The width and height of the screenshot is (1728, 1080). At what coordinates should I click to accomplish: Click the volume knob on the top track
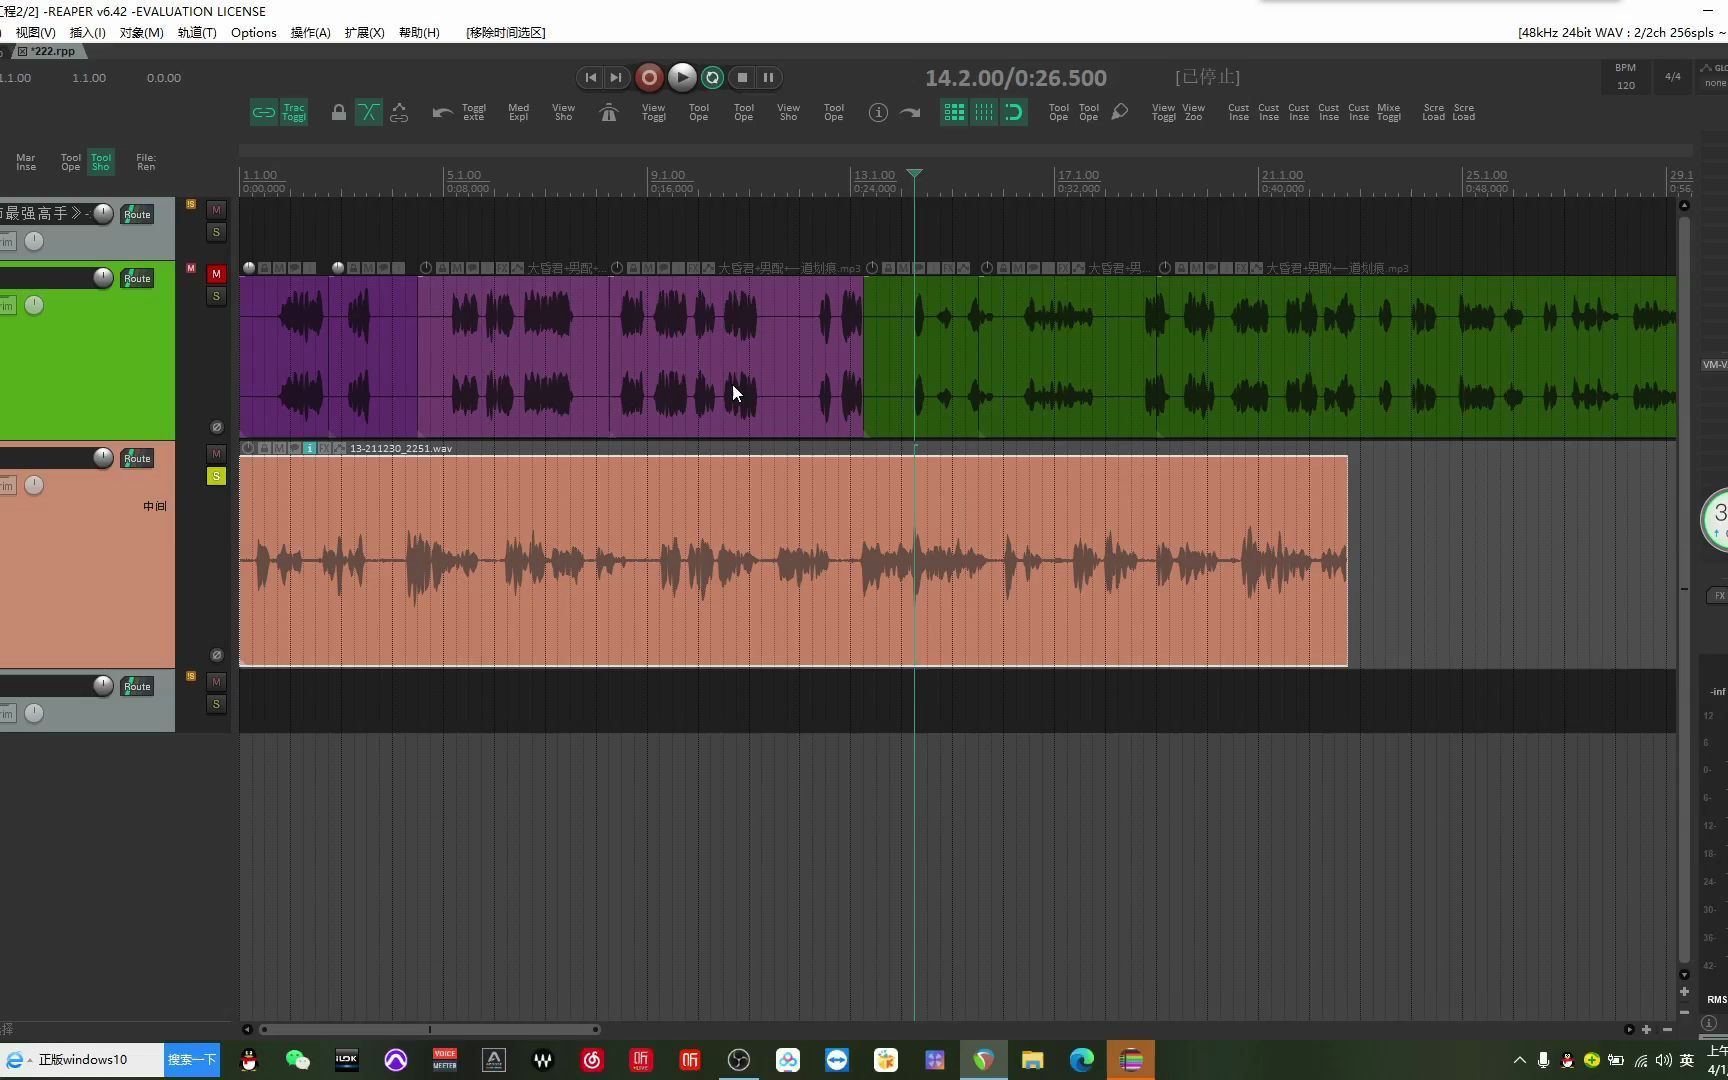pyautogui.click(x=103, y=213)
